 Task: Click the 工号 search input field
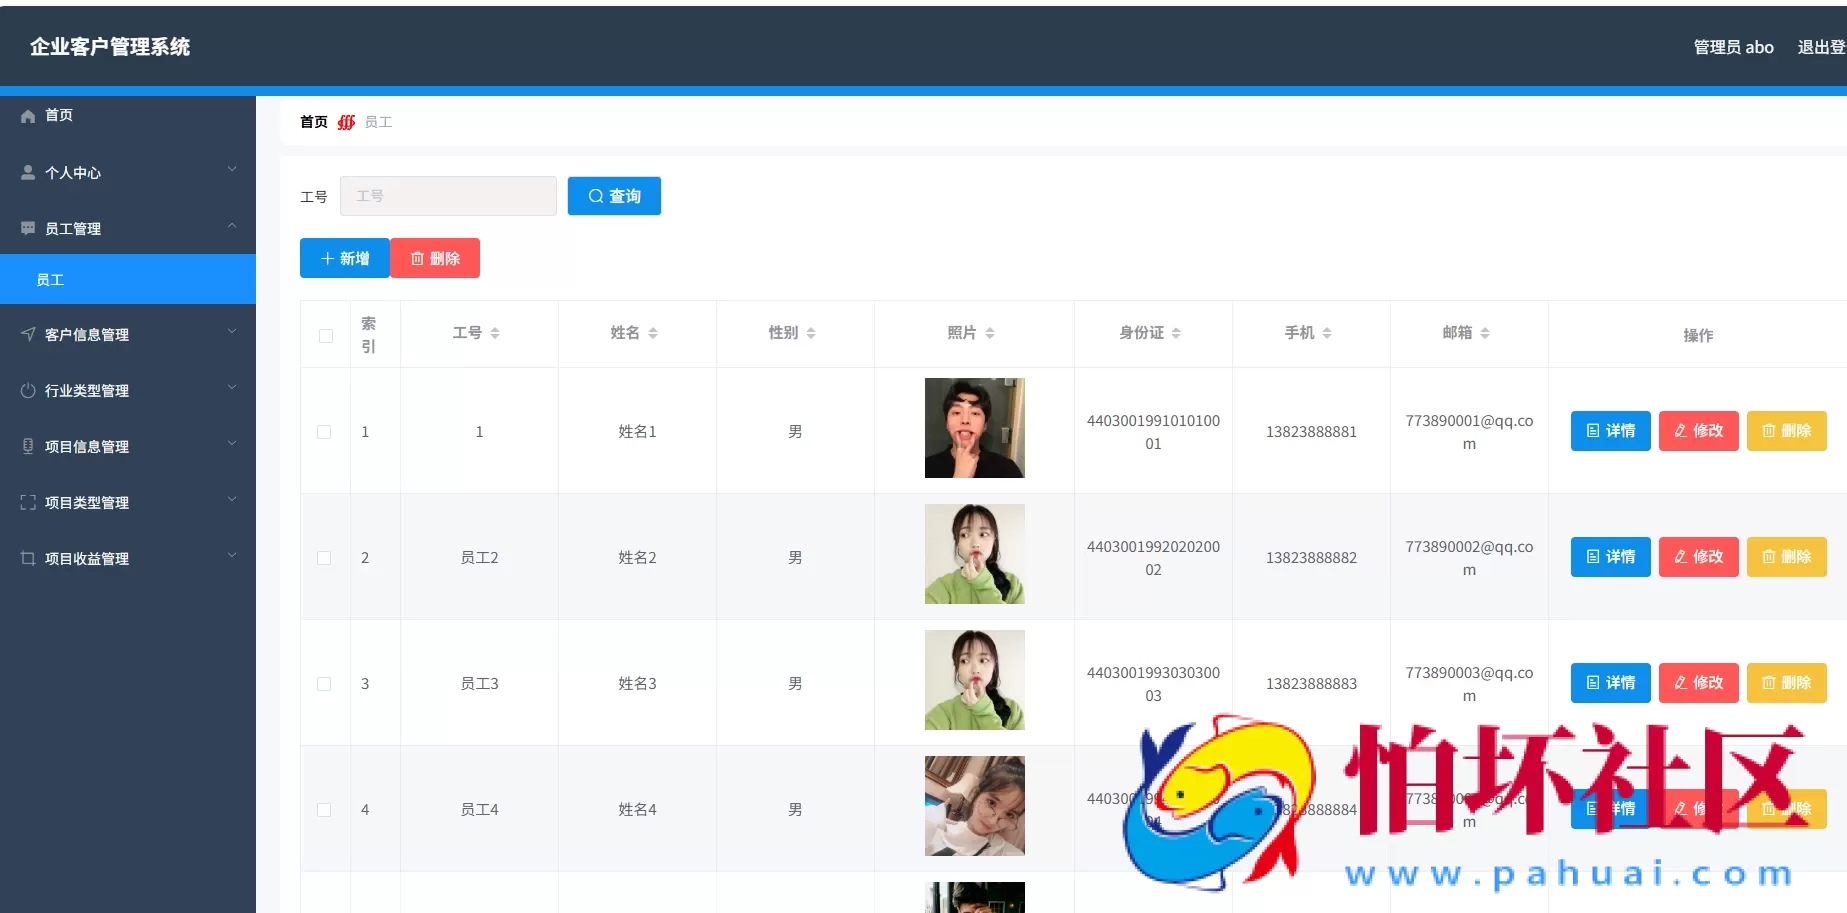tap(447, 196)
